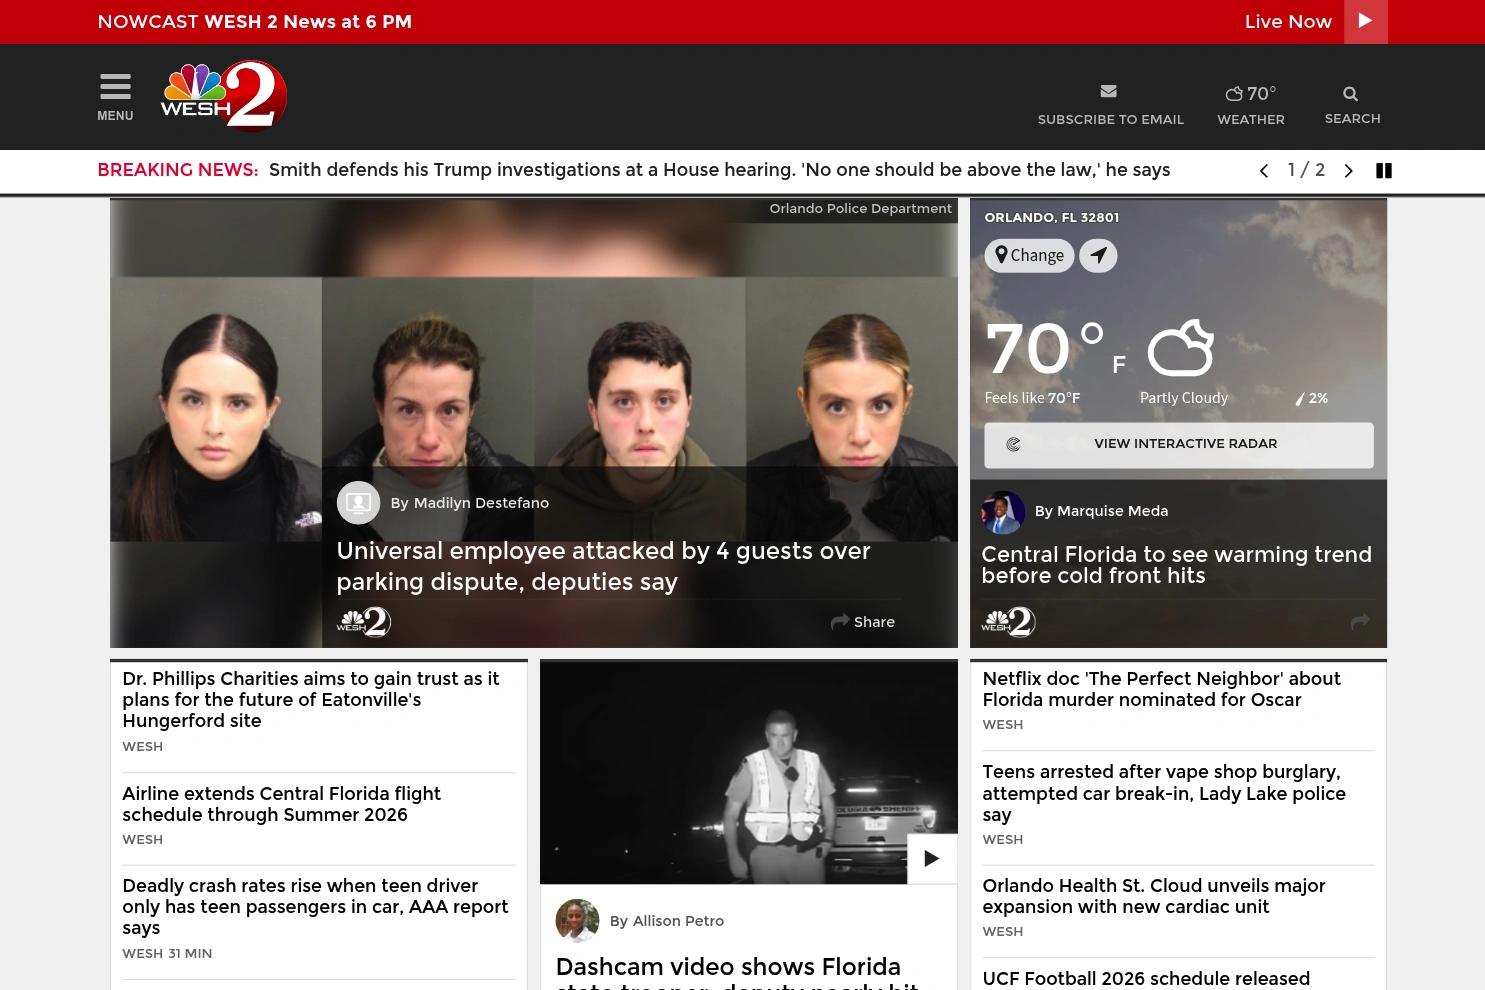Click Change location button in weather widget

click(x=1029, y=255)
